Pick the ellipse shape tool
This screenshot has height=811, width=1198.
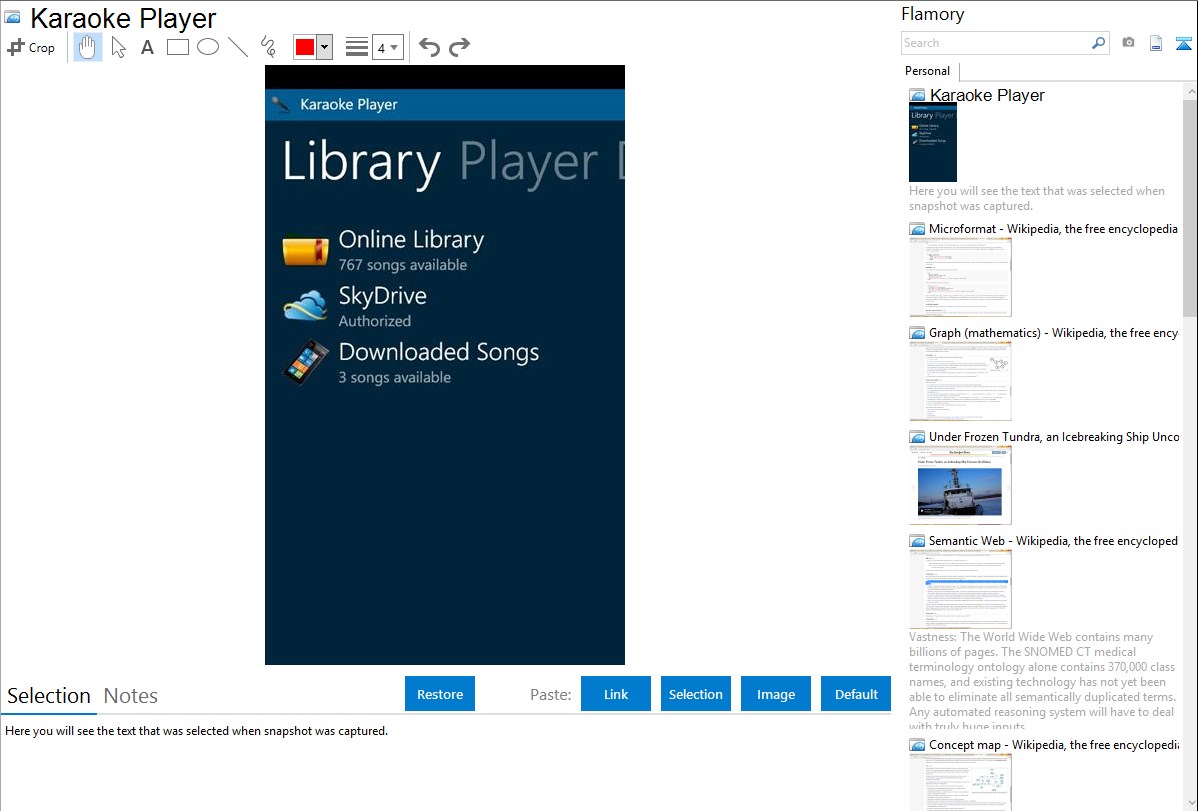pyautogui.click(x=208, y=47)
